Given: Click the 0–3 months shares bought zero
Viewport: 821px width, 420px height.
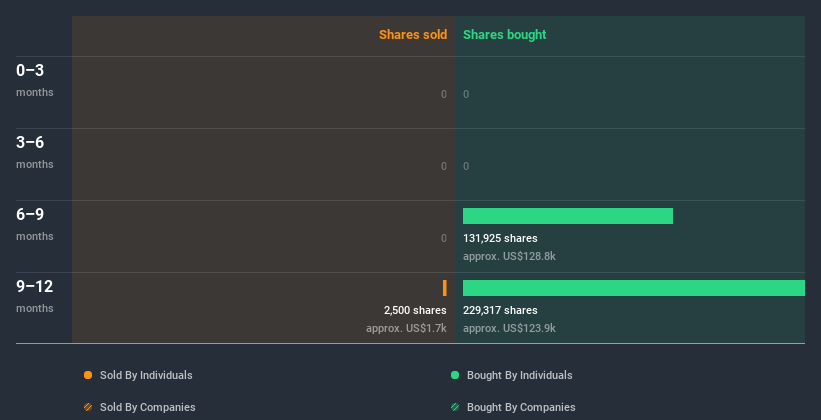Looking at the screenshot, I should tap(466, 94).
